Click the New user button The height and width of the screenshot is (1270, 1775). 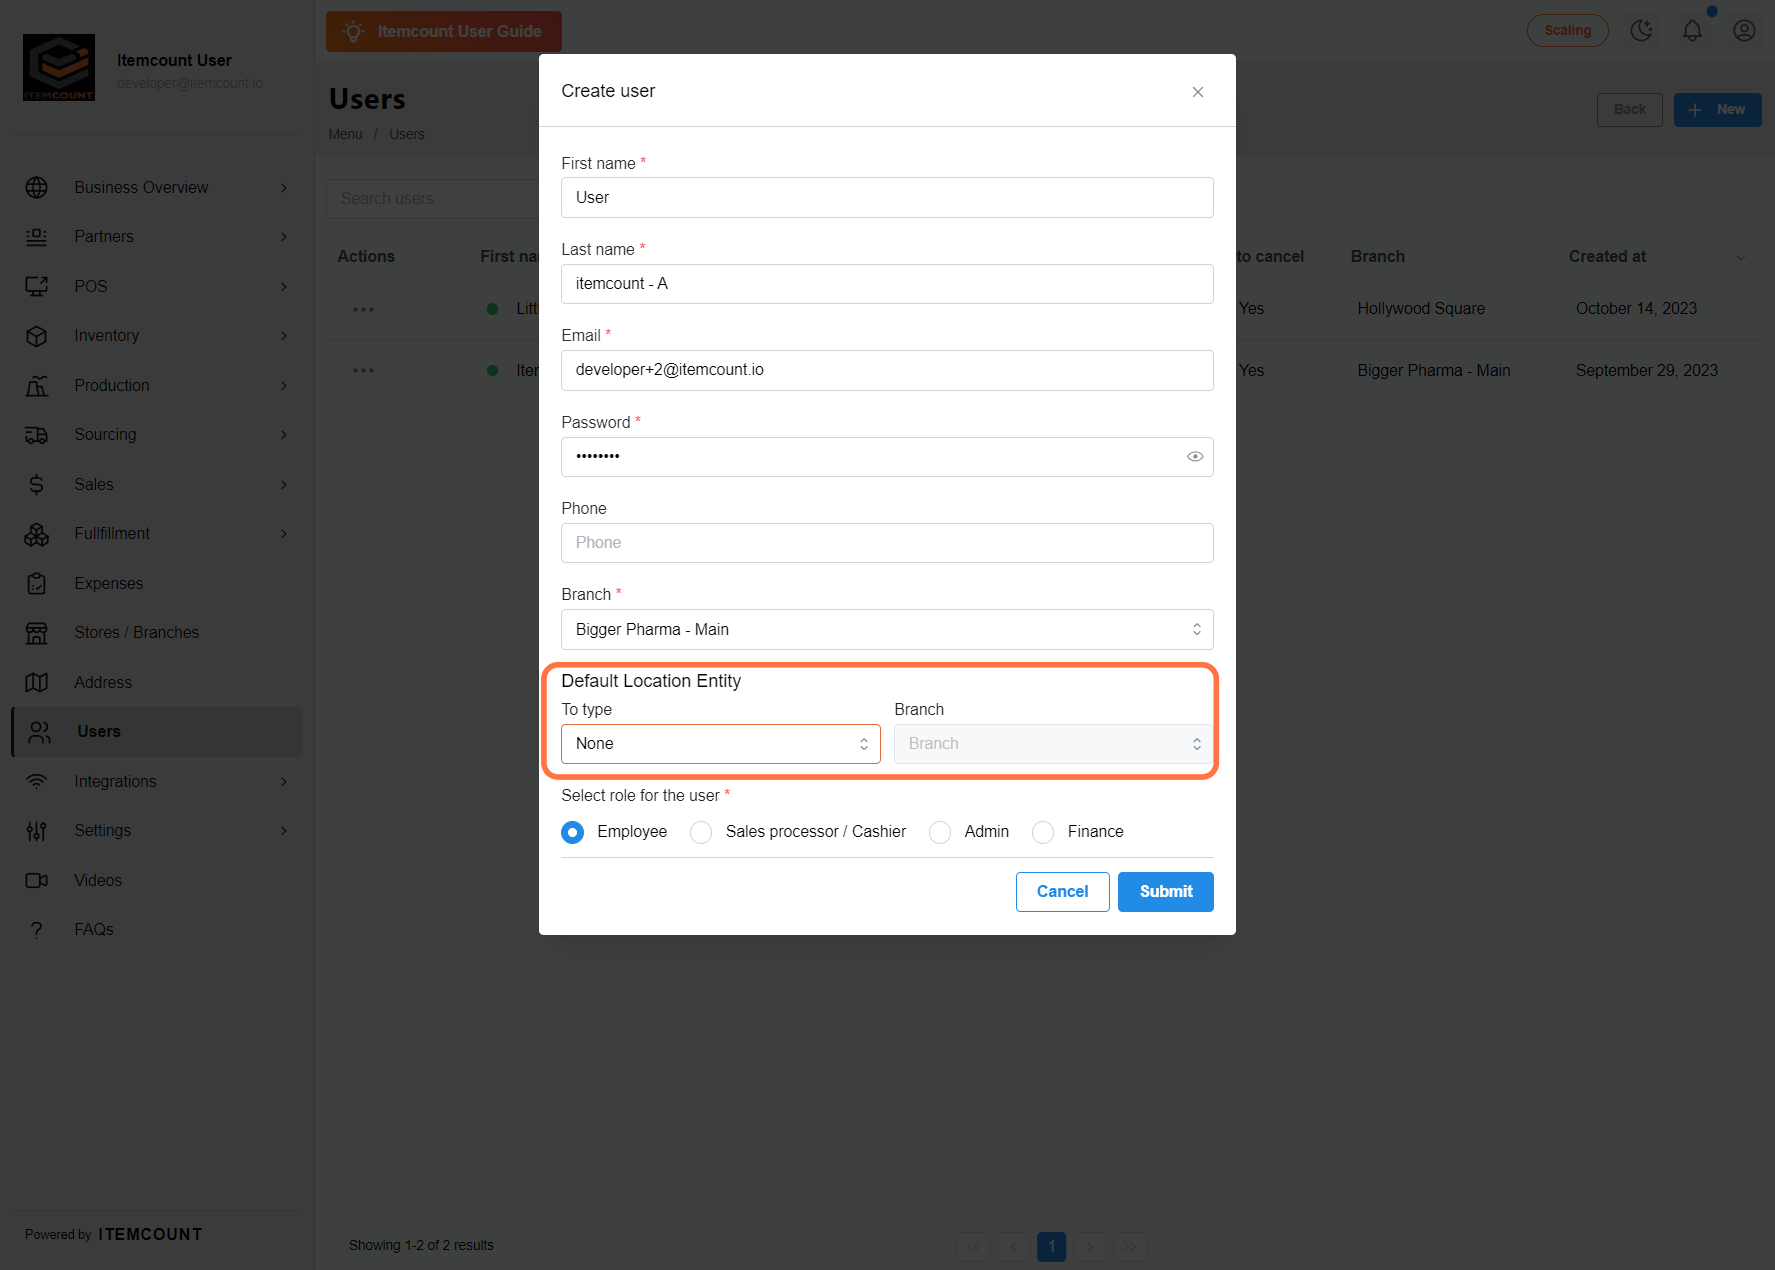1718,110
